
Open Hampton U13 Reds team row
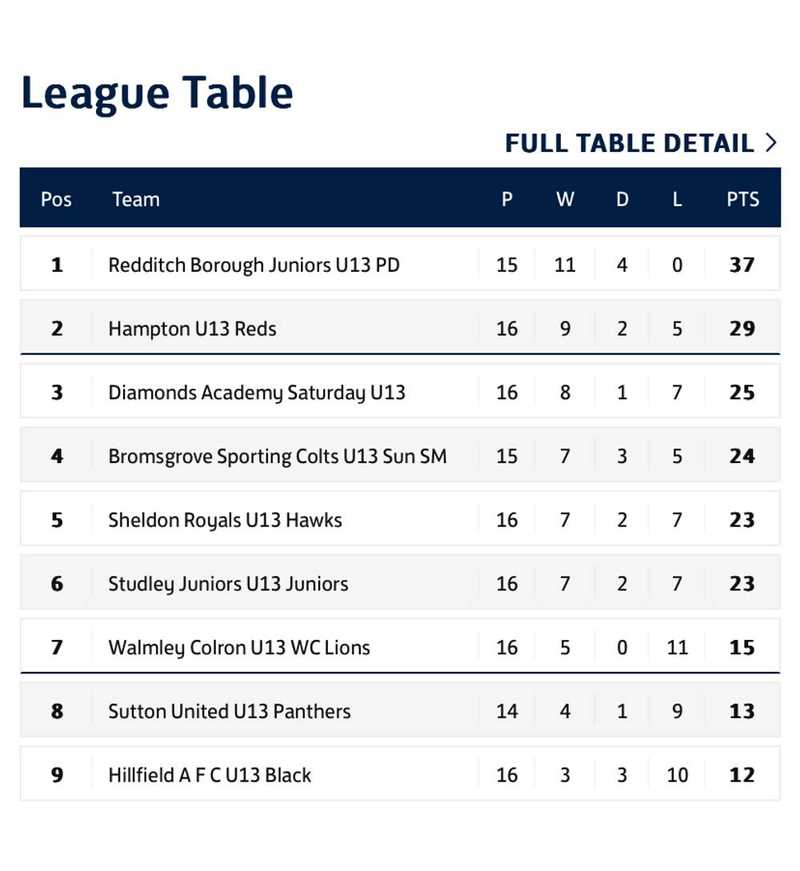pyautogui.click(x=192, y=329)
